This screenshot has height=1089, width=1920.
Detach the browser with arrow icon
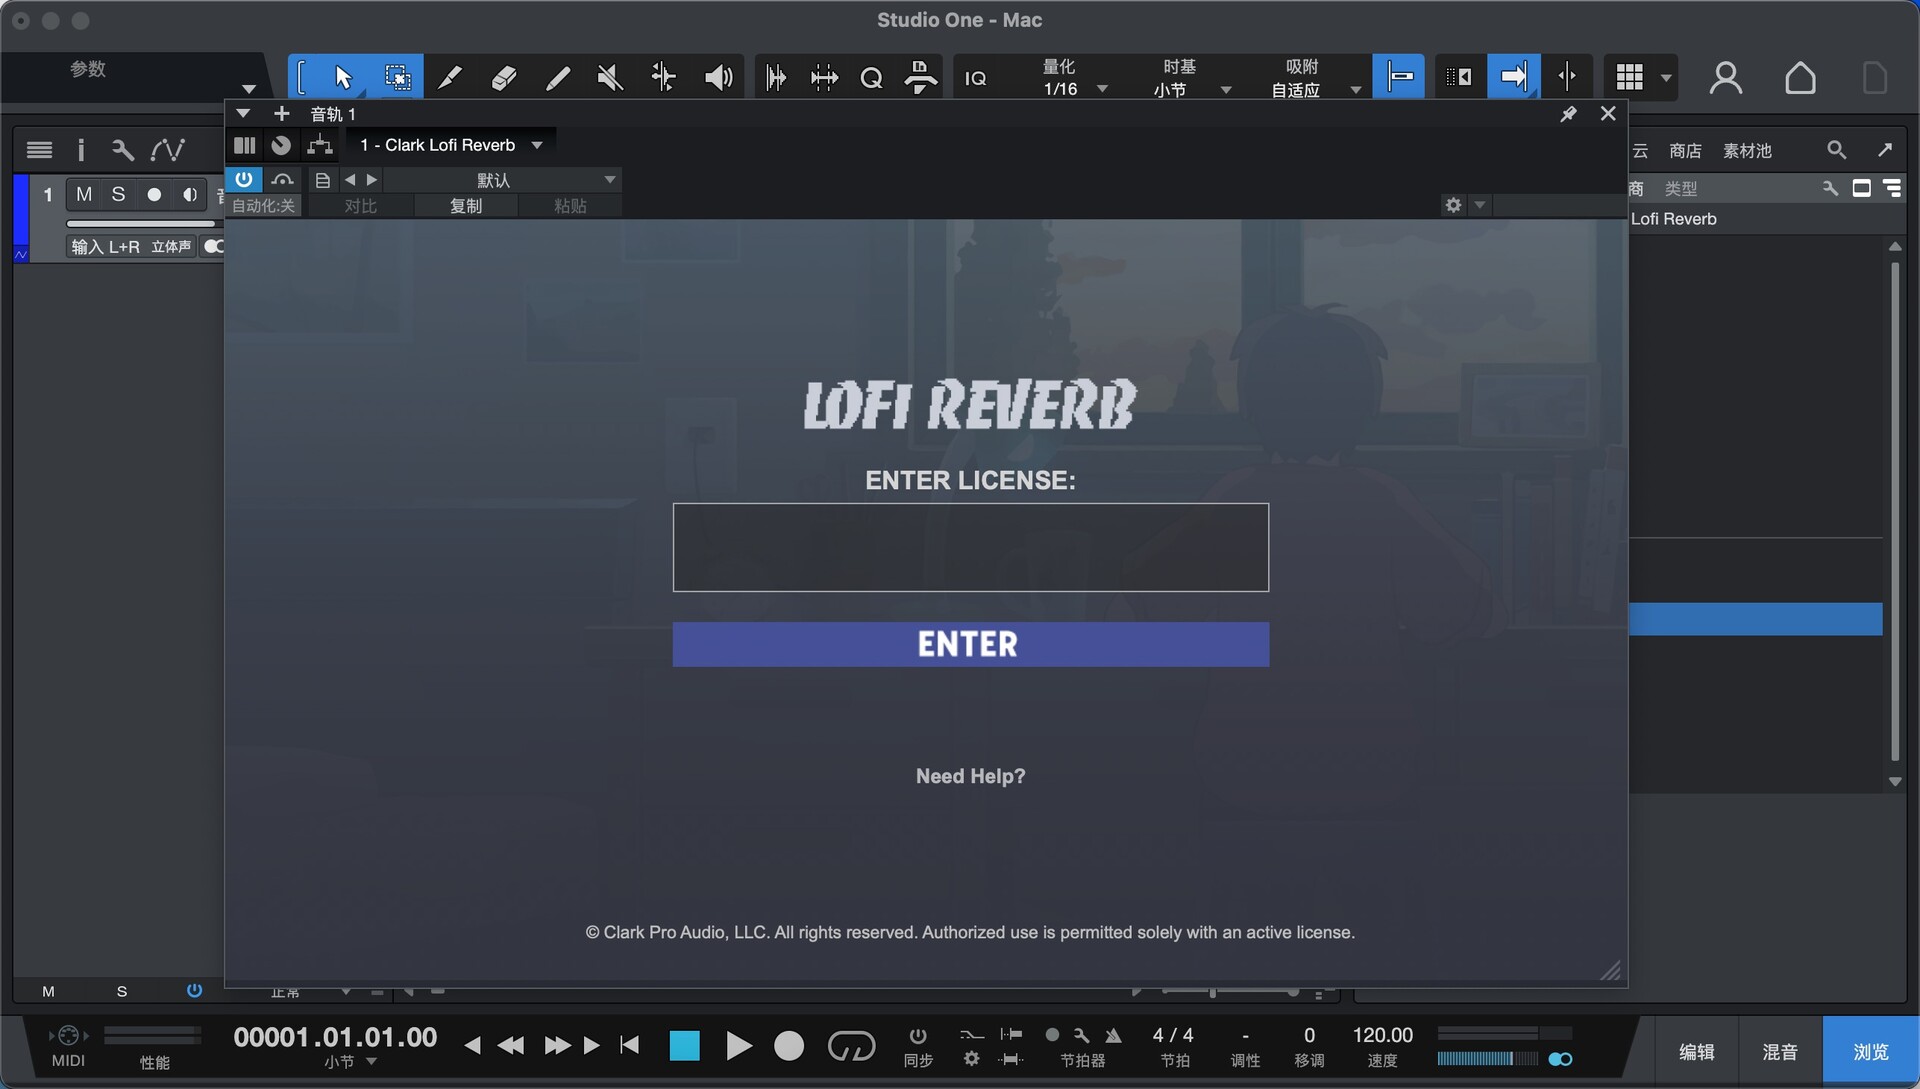[1885, 149]
